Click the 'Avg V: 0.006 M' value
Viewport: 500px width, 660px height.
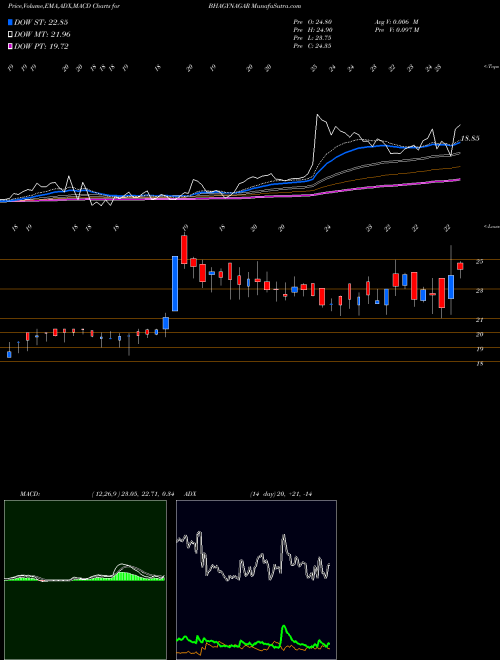pos(396,22)
